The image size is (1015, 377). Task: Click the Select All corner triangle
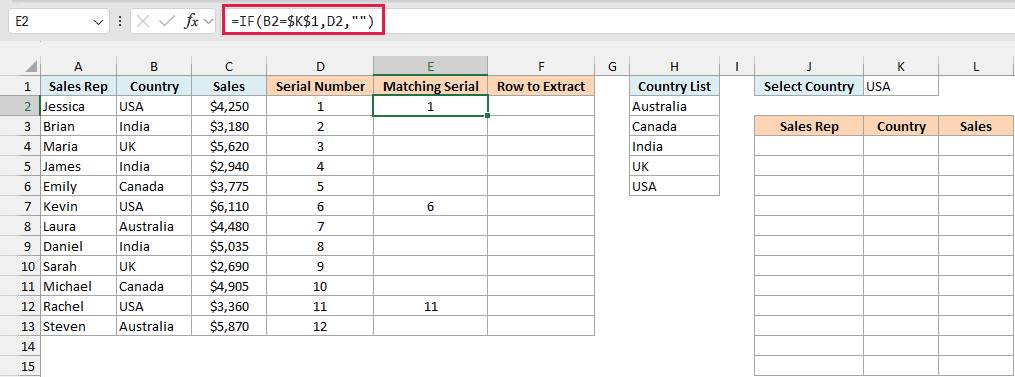pyautogui.click(x=31, y=67)
